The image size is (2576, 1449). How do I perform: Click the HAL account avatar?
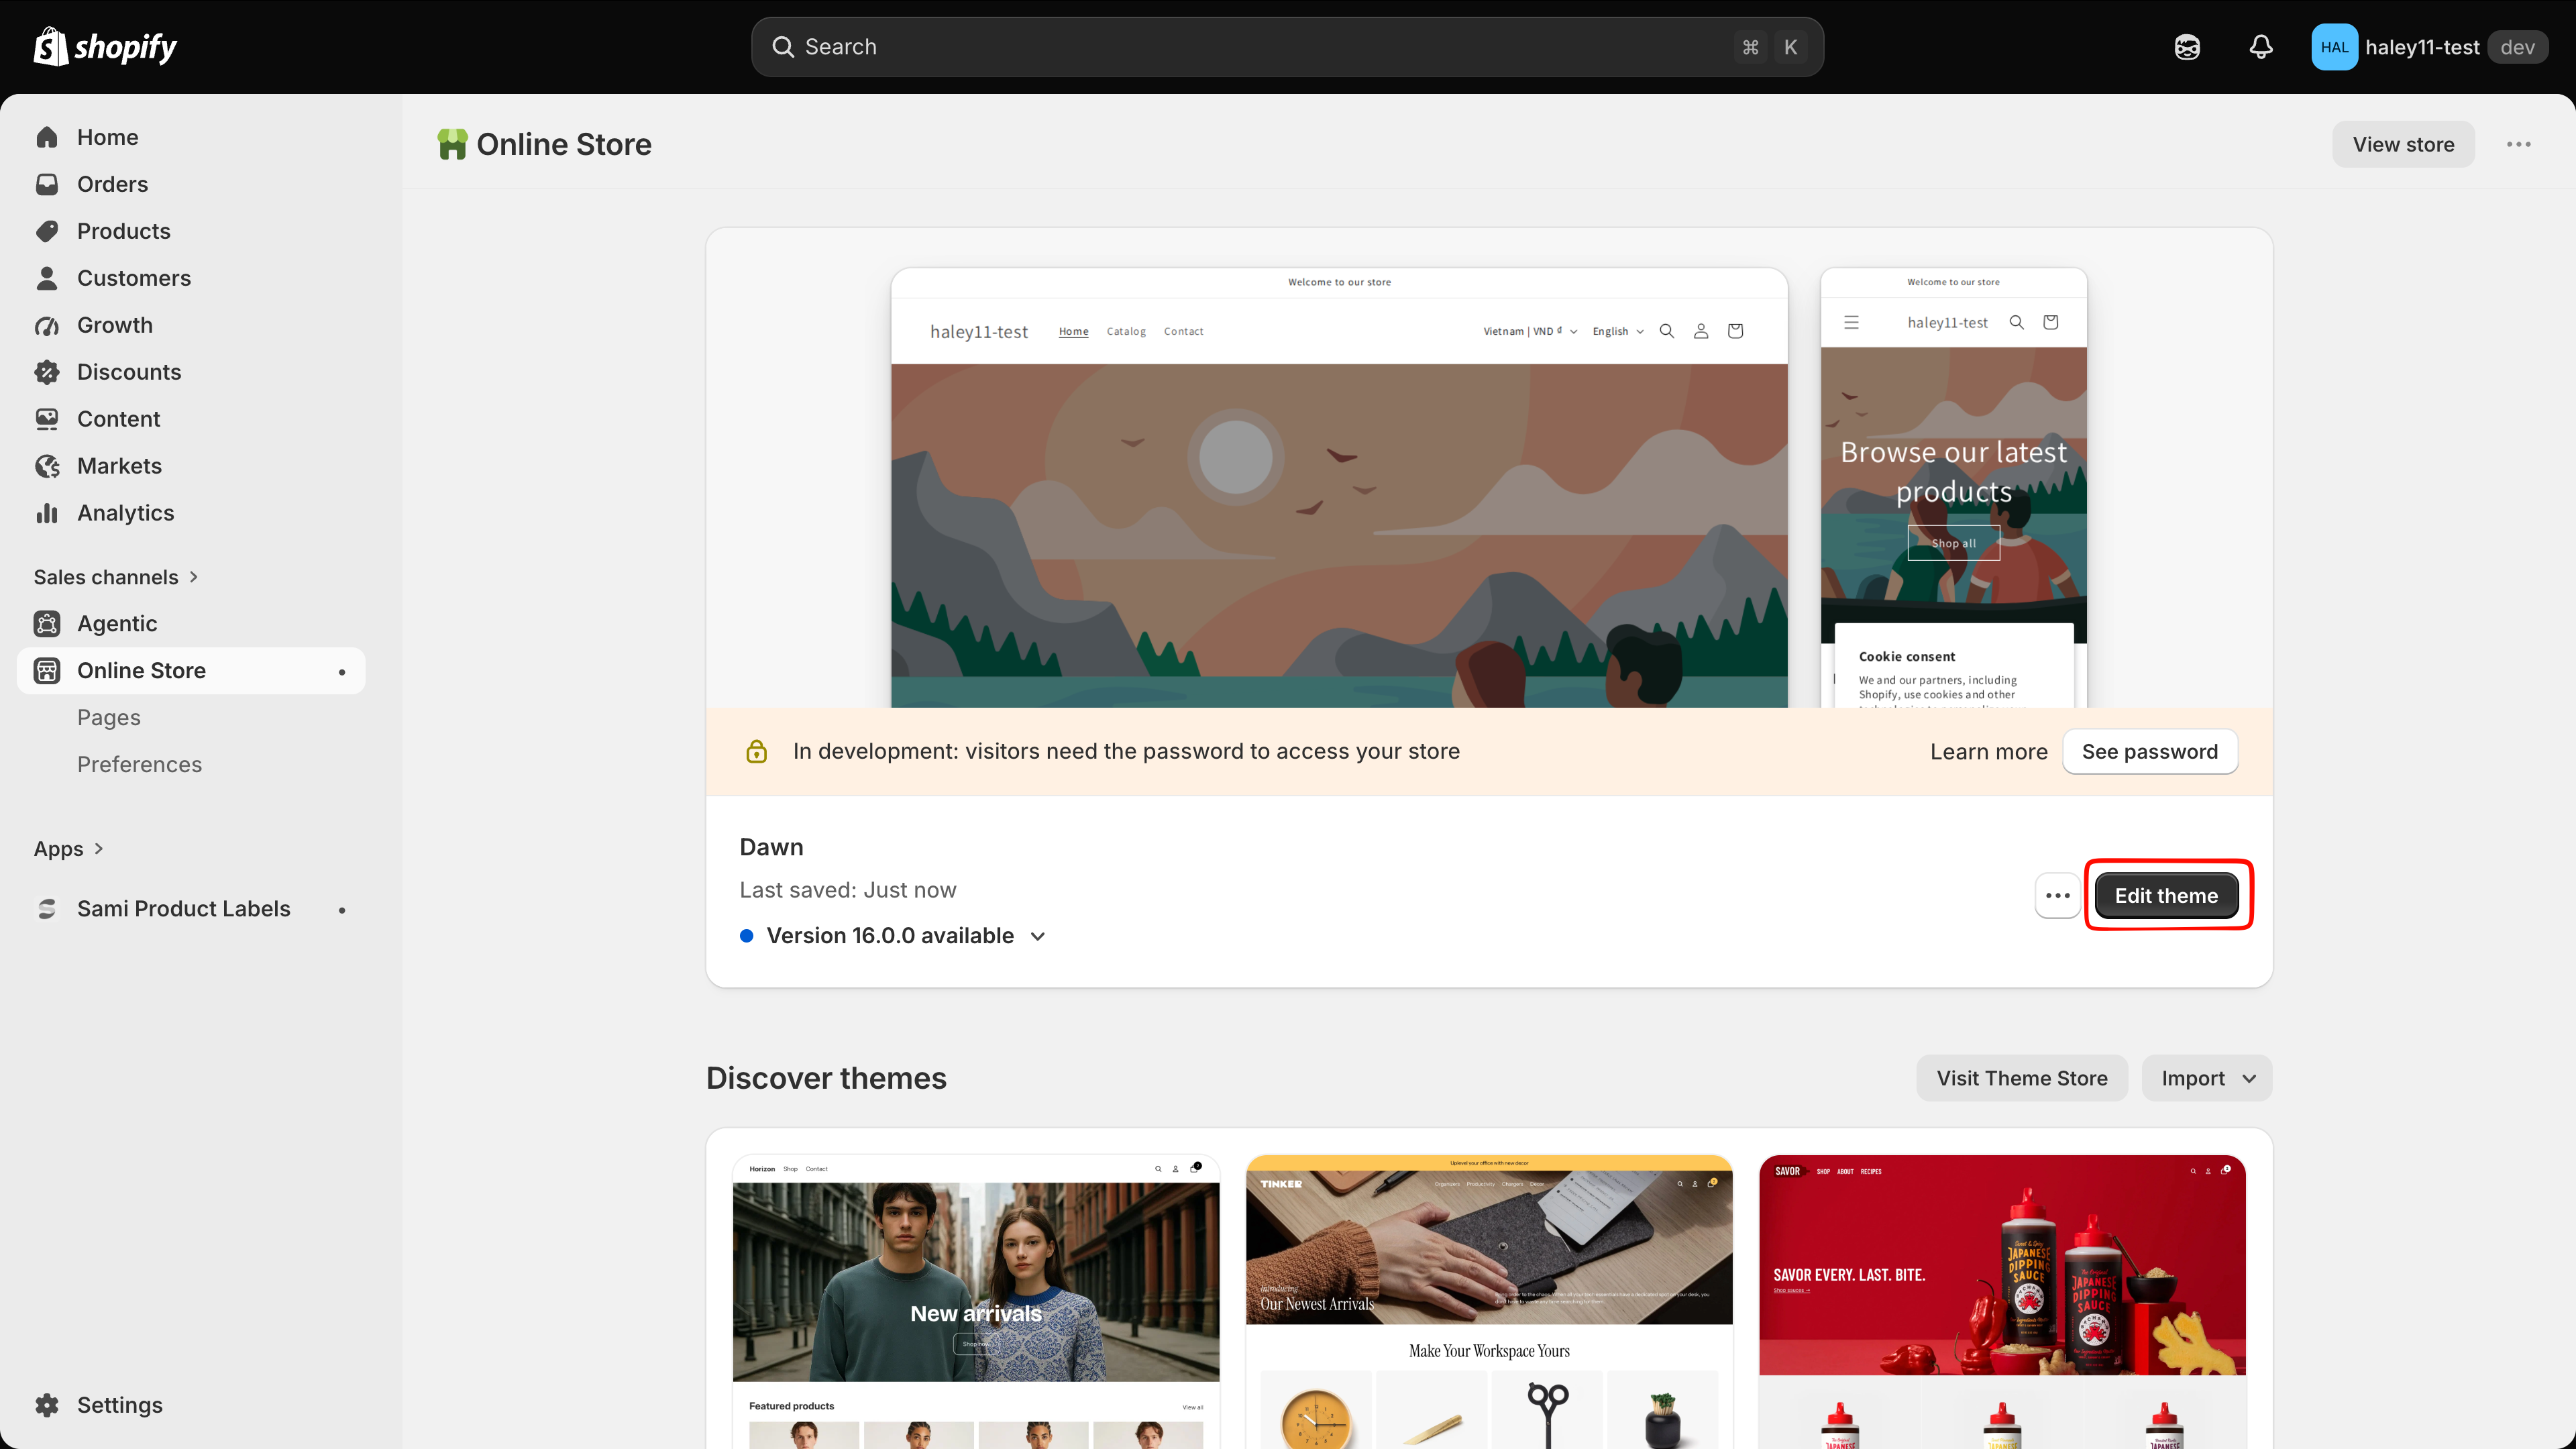pyautogui.click(x=2334, y=47)
